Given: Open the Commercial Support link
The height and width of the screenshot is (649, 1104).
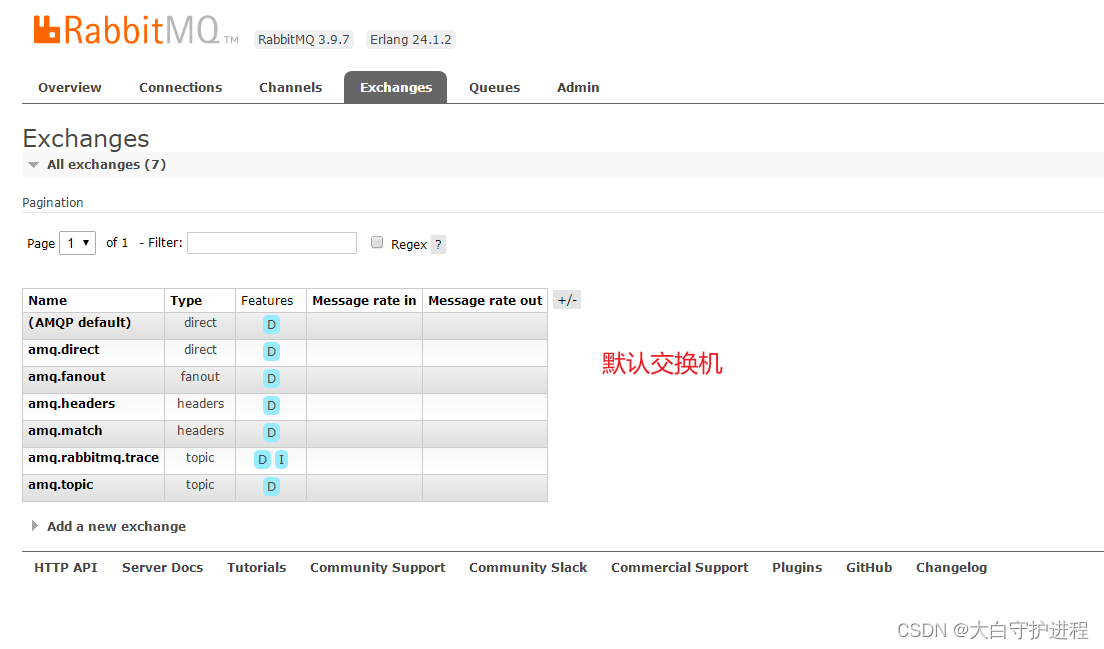Looking at the screenshot, I should 679,567.
